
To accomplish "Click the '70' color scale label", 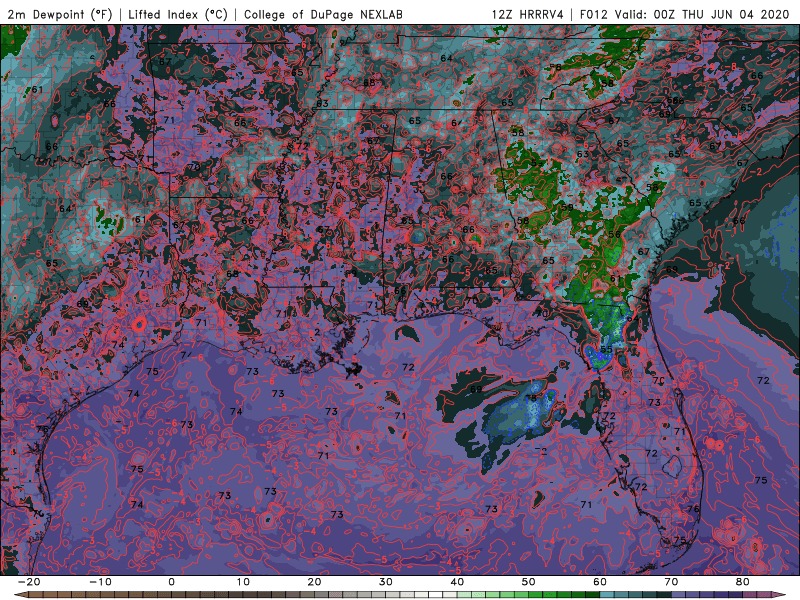I will pyautogui.click(x=671, y=582).
